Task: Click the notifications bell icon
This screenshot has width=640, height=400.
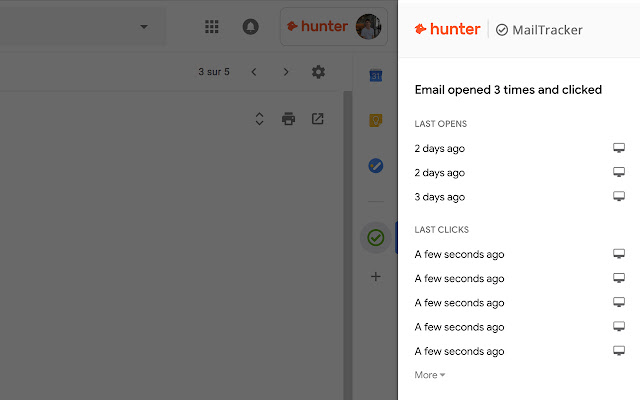Action: coord(250,27)
